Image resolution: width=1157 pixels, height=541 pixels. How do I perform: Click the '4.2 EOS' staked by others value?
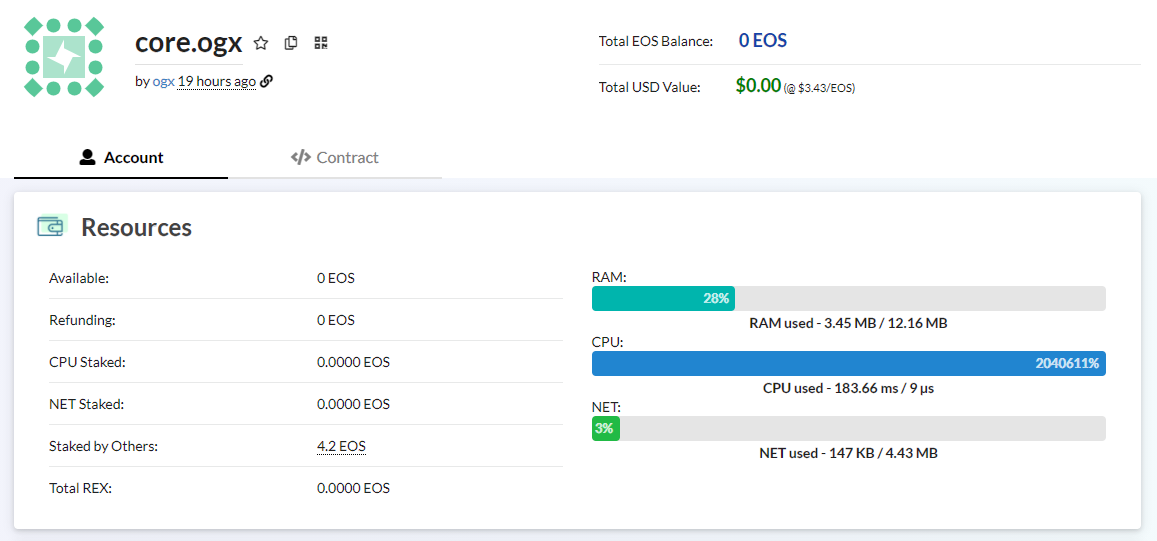(342, 447)
